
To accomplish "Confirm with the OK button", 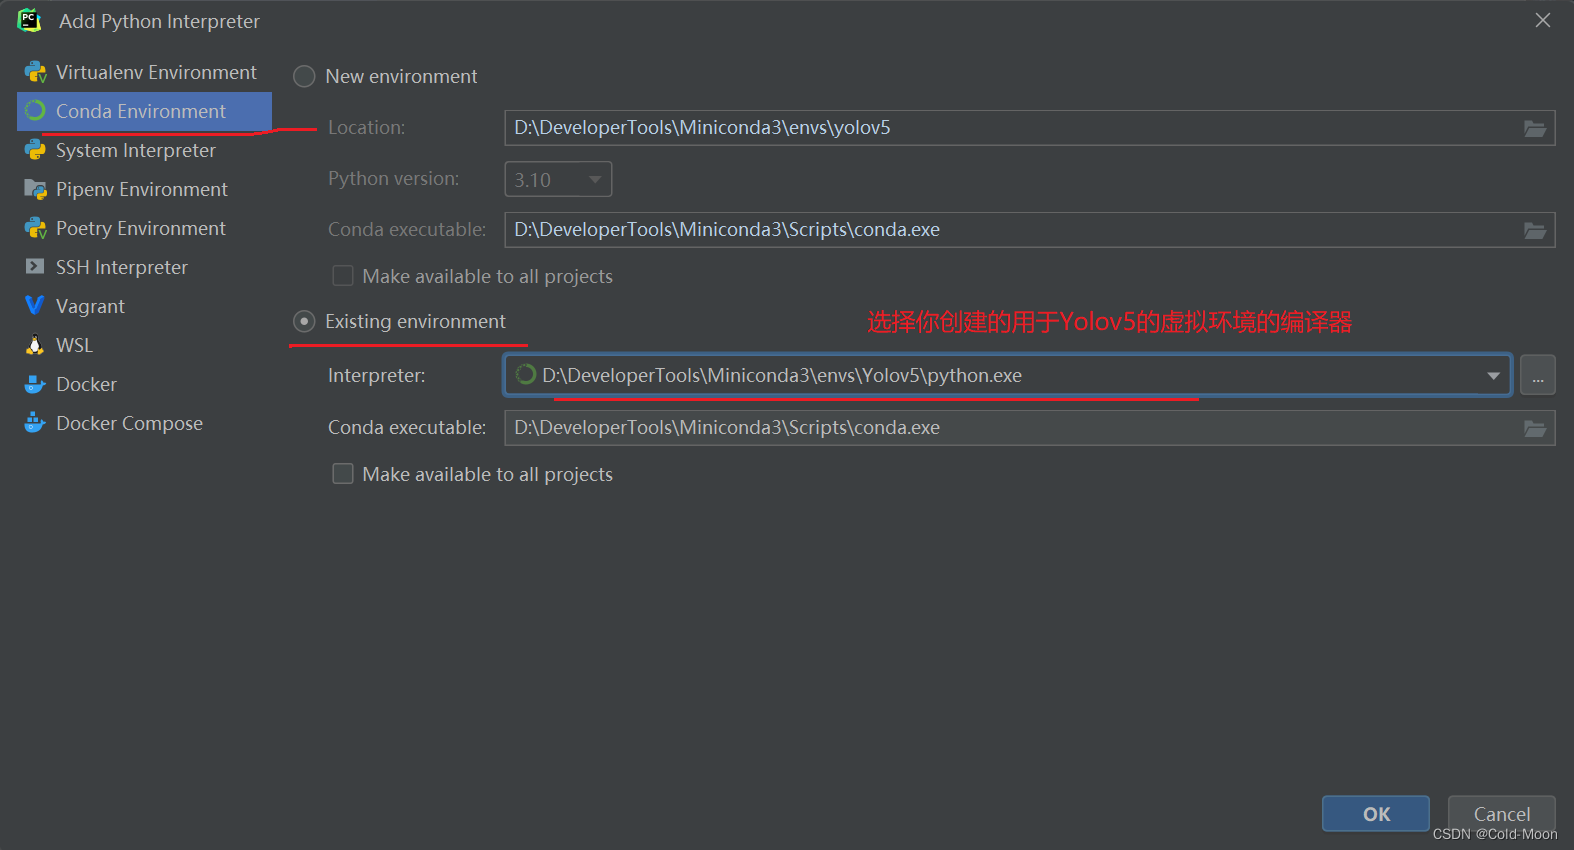I will pos(1376,814).
